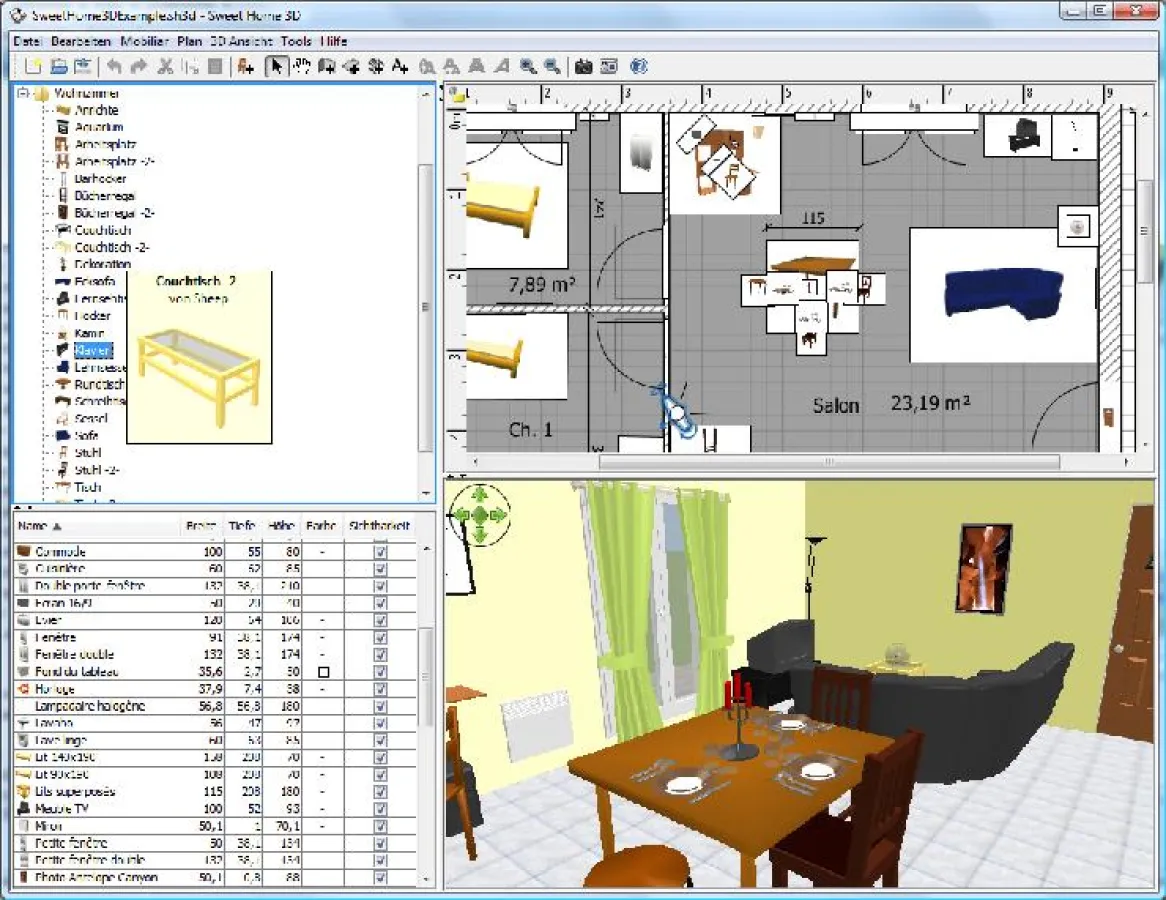This screenshot has height=900, width=1166.
Task: Select the room creation tool
Action: coord(352,66)
